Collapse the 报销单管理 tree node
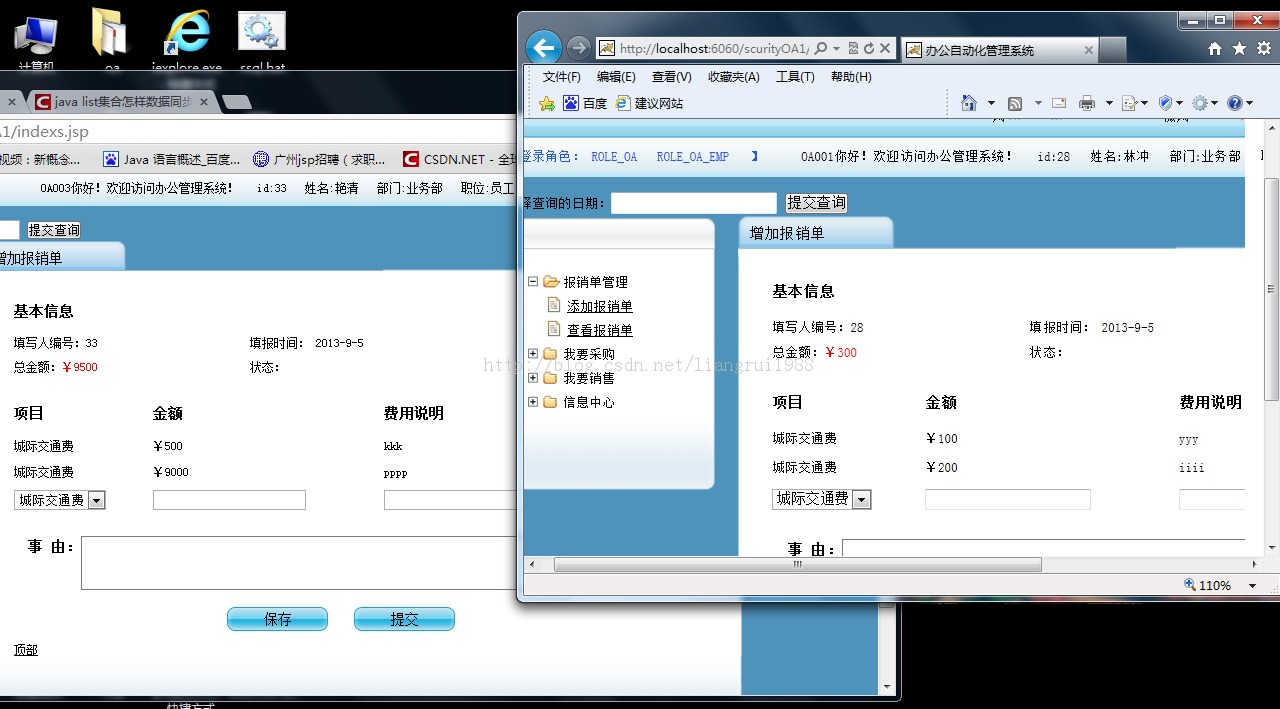 [533, 281]
